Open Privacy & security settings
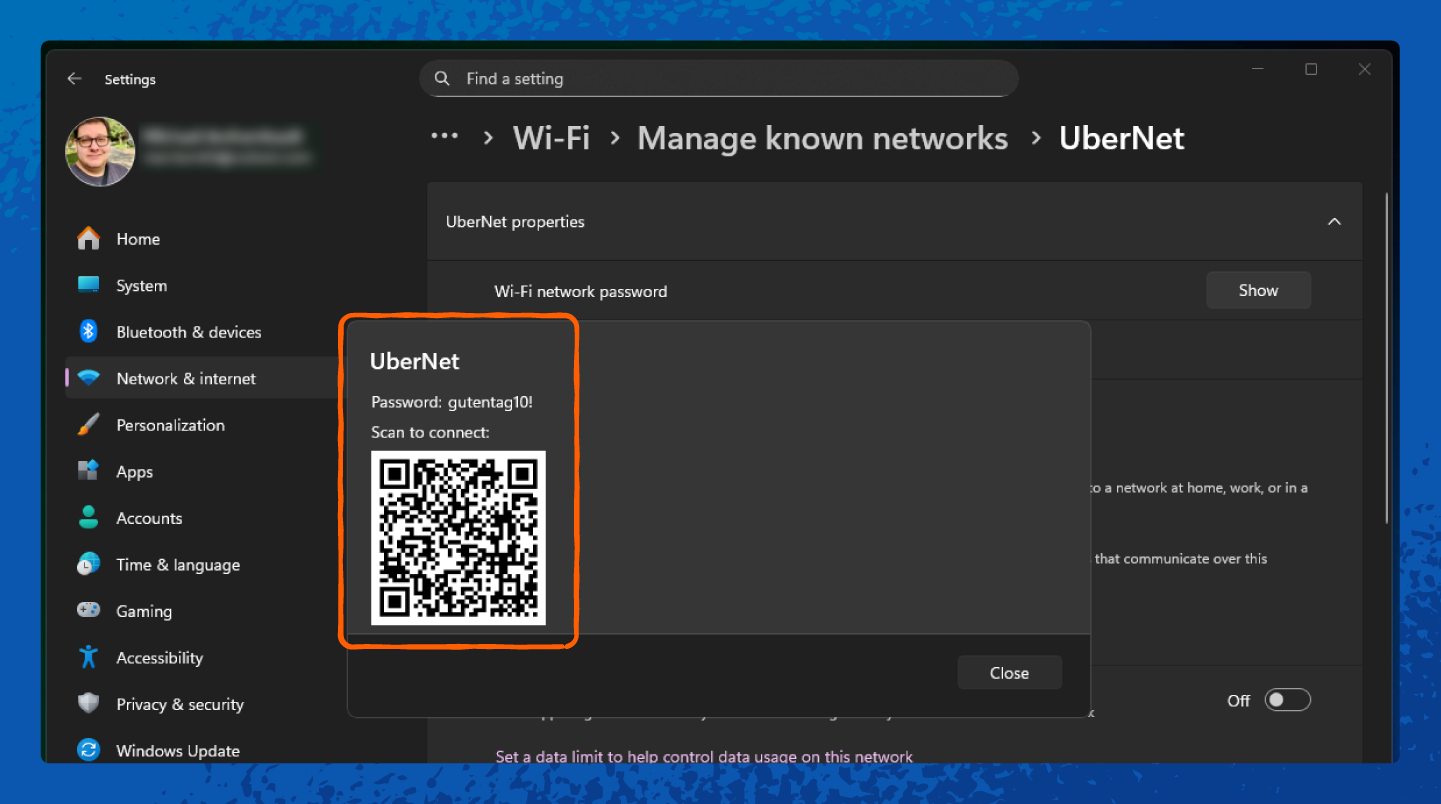This screenshot has height=804, width=1441. (x=180, y=704)
